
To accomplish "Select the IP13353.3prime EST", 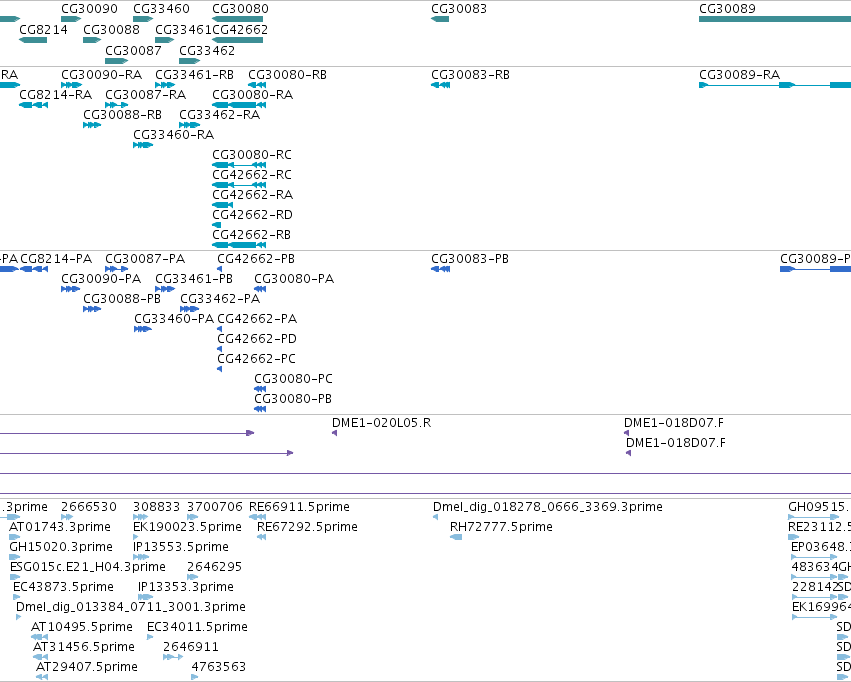I will click(x=186, y=587).
